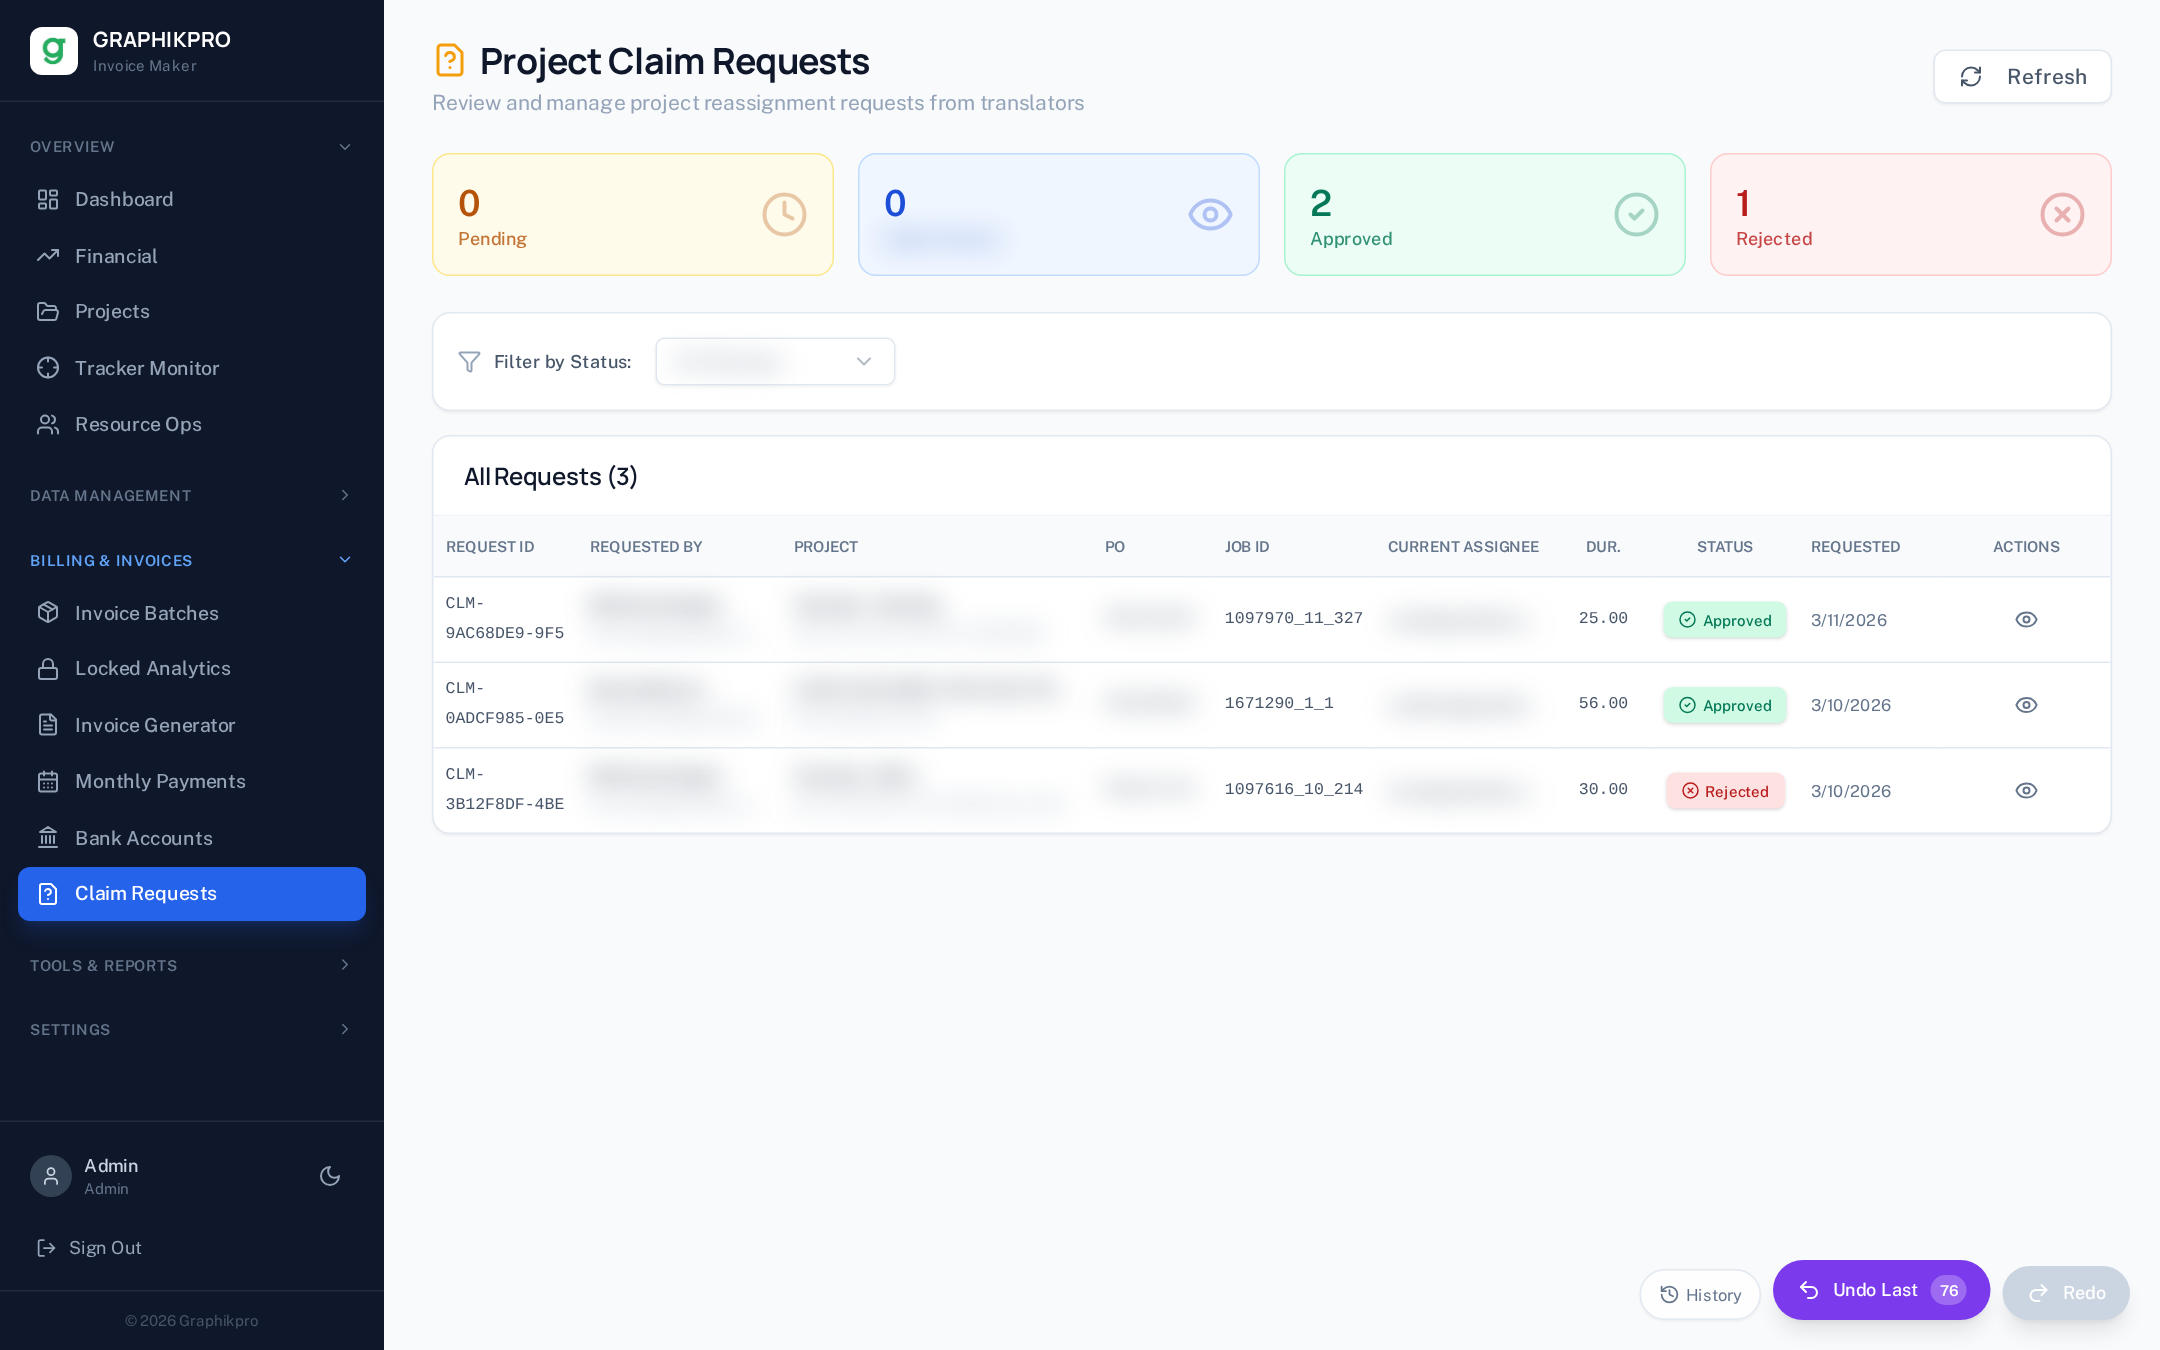Screen dimensions: 2160x1350
Task: Click the page title claim icon
Action: (x=450, y=60)
